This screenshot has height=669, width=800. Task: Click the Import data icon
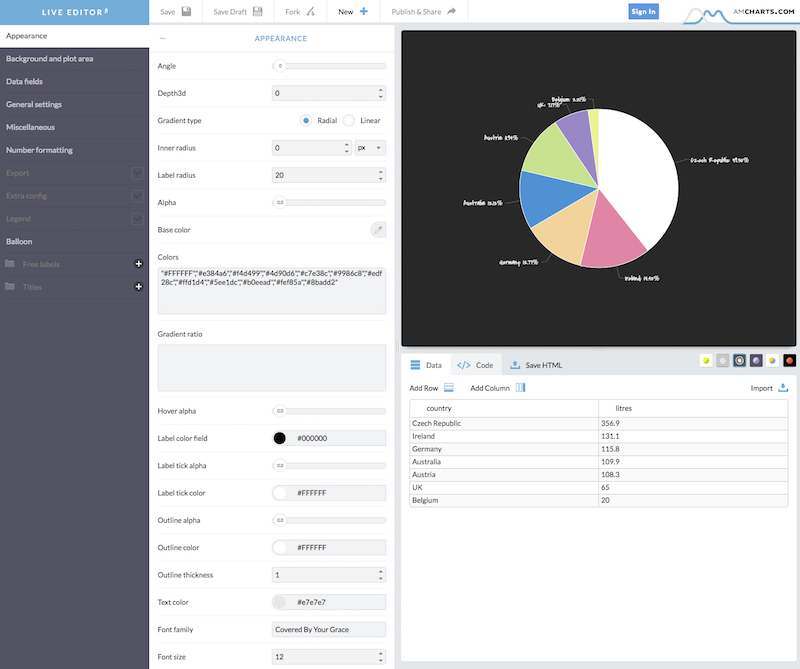coord(783,388)
